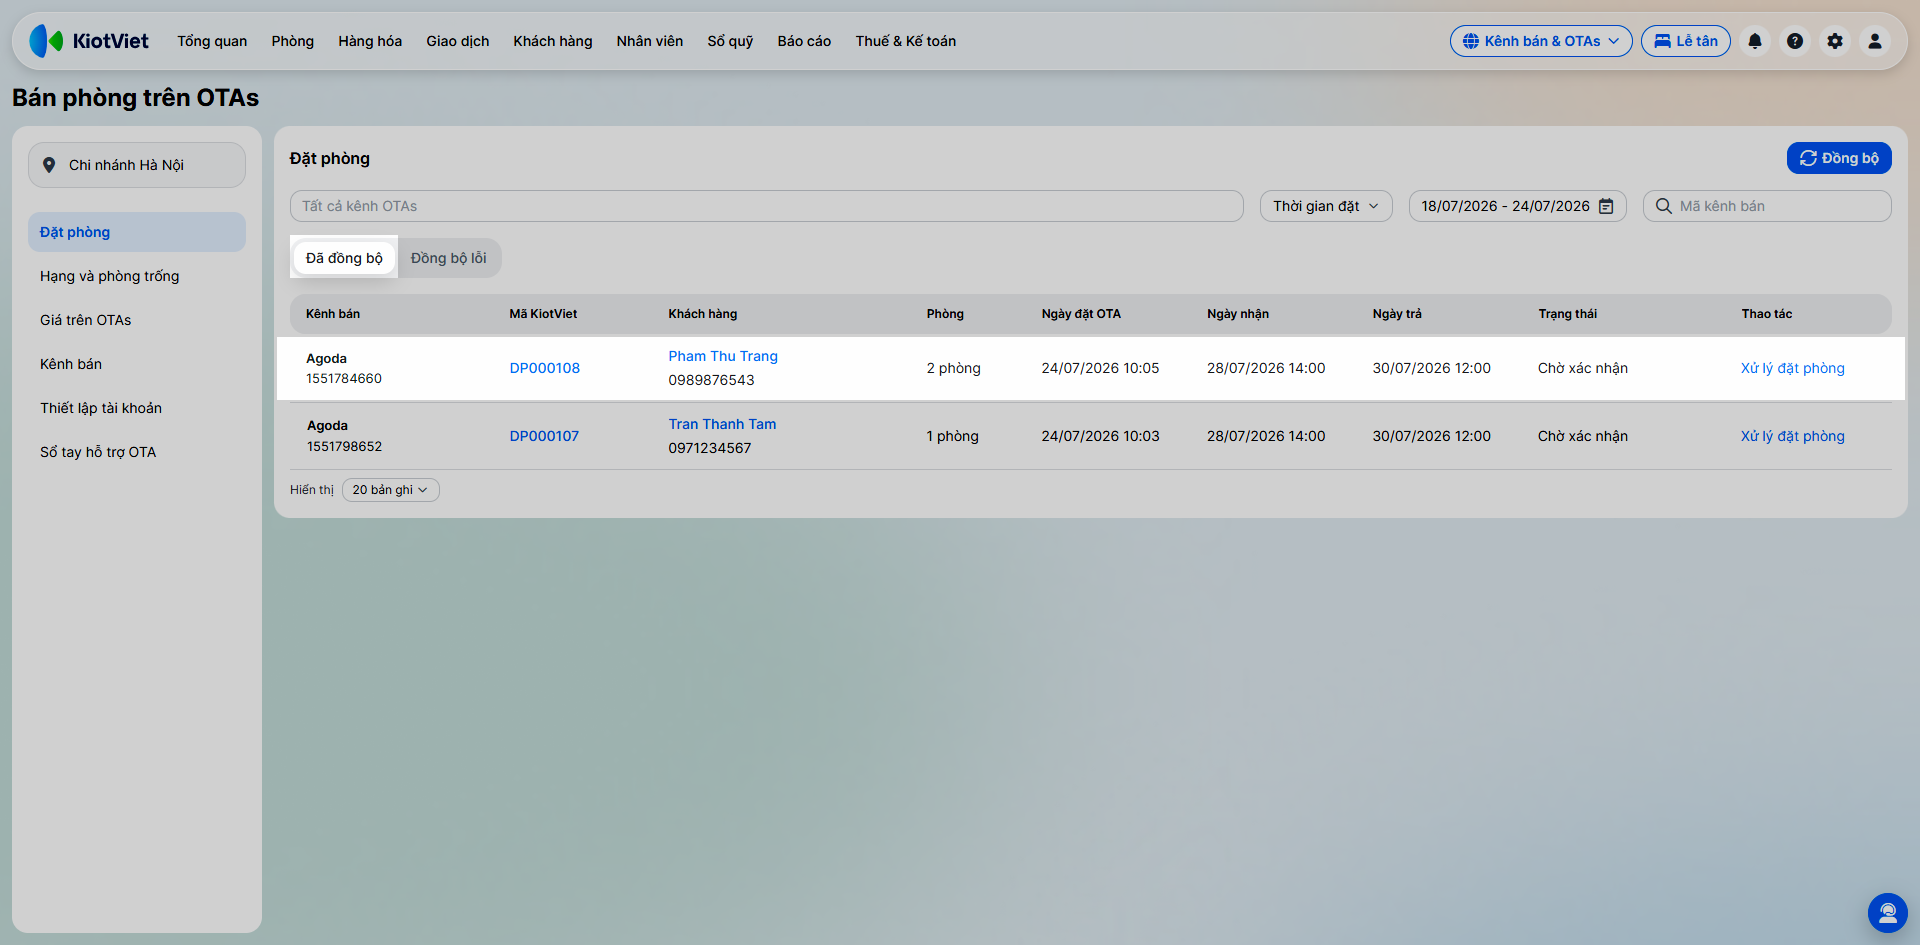
Task: Open the Chi nhánh Hà Nội branch selector
Action: click(137, 165)
